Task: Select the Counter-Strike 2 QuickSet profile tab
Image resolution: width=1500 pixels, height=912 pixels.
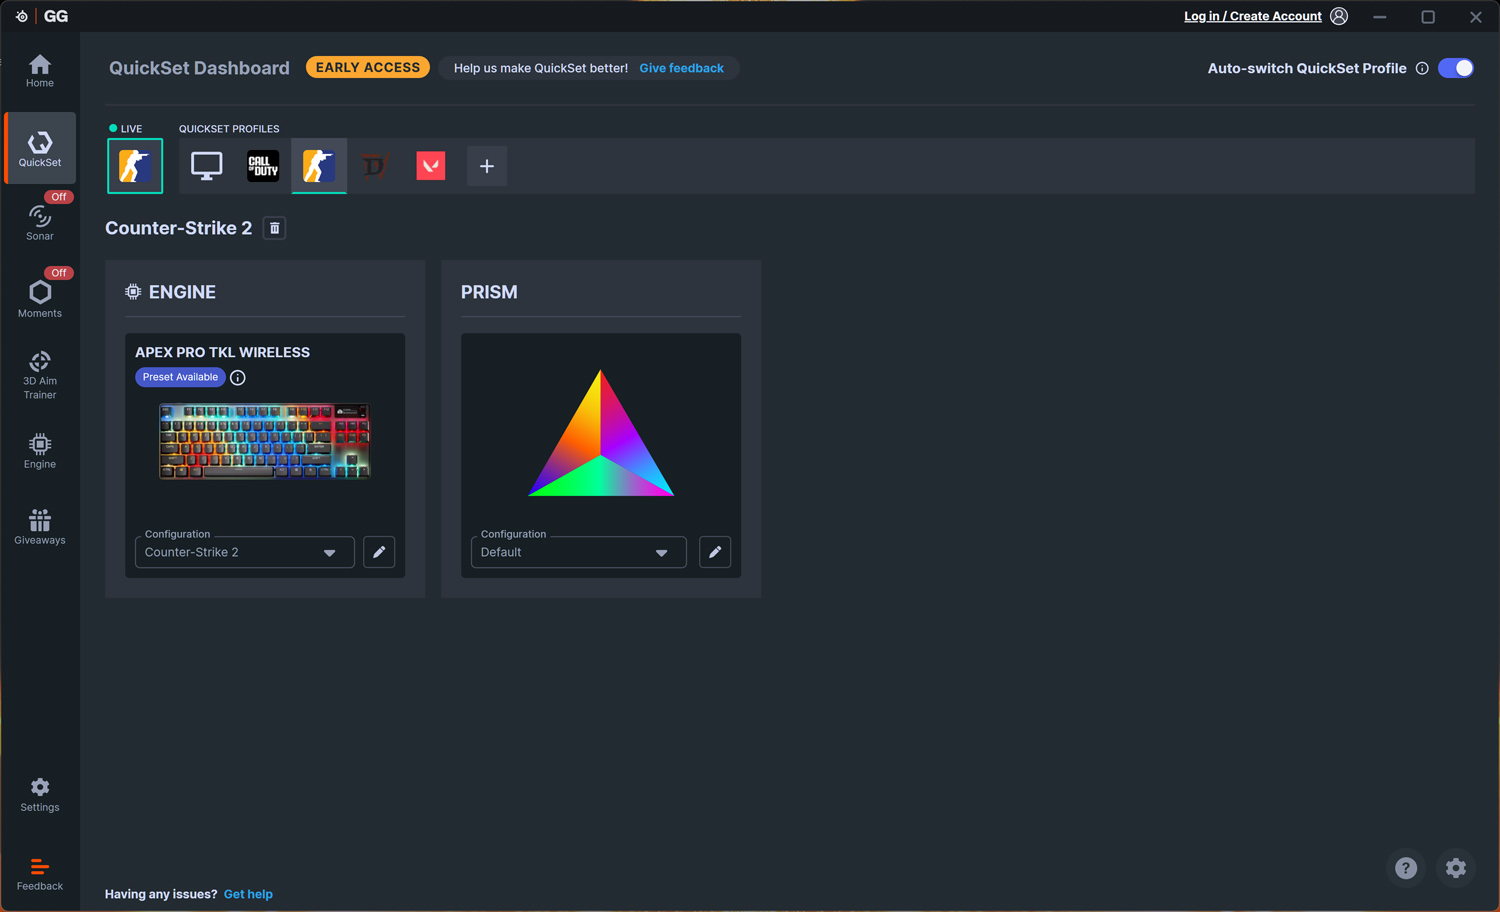Action: click(319, 166)
